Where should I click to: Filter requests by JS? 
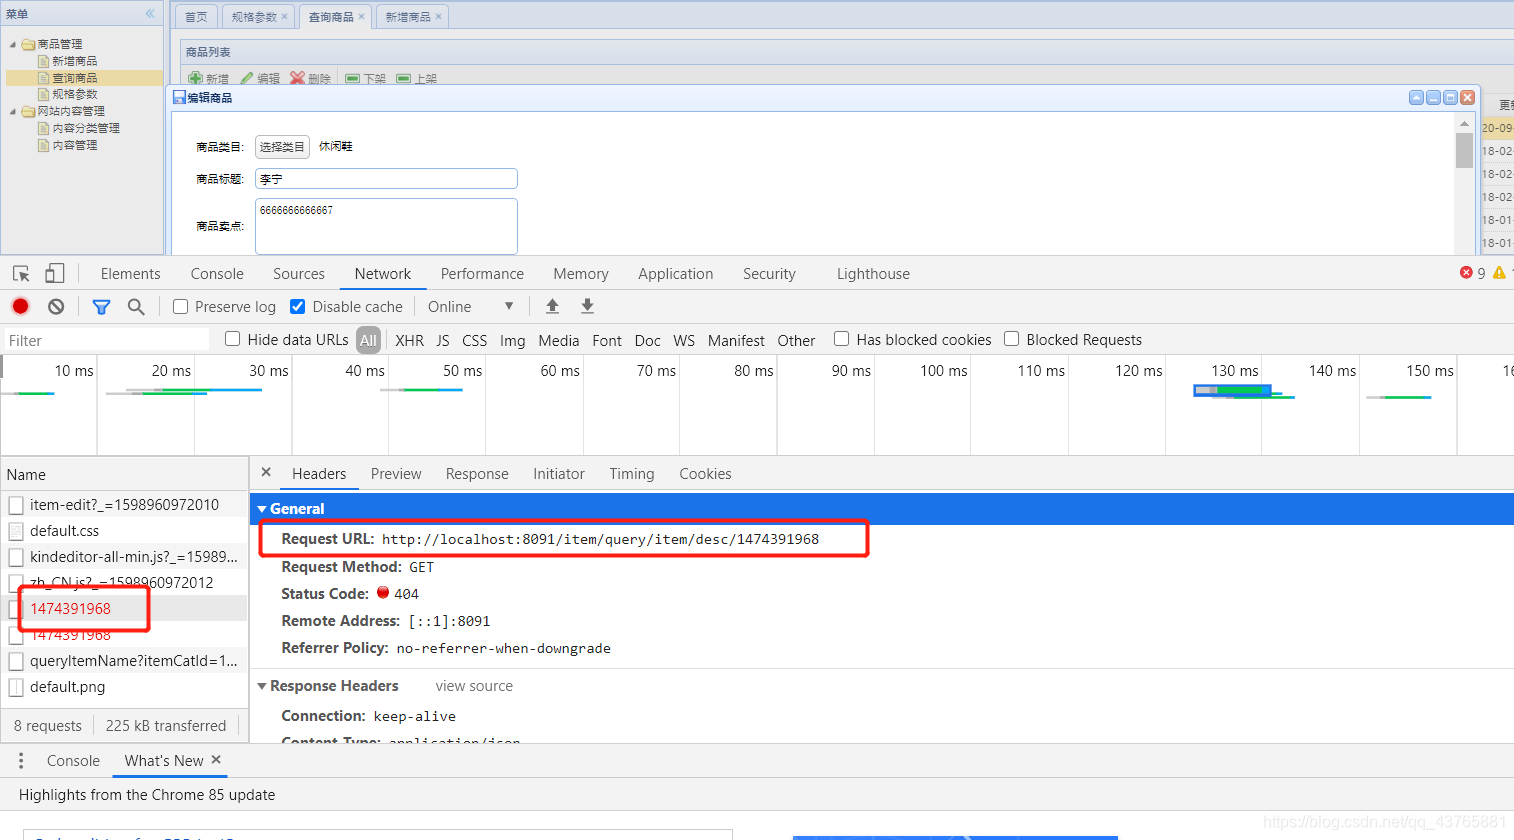click(443, 341)
